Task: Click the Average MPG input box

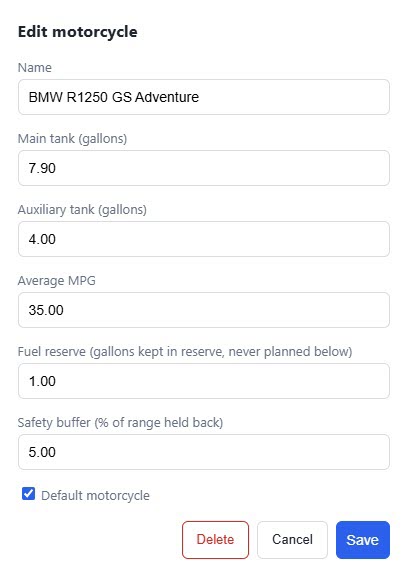Action: [204, 310]
